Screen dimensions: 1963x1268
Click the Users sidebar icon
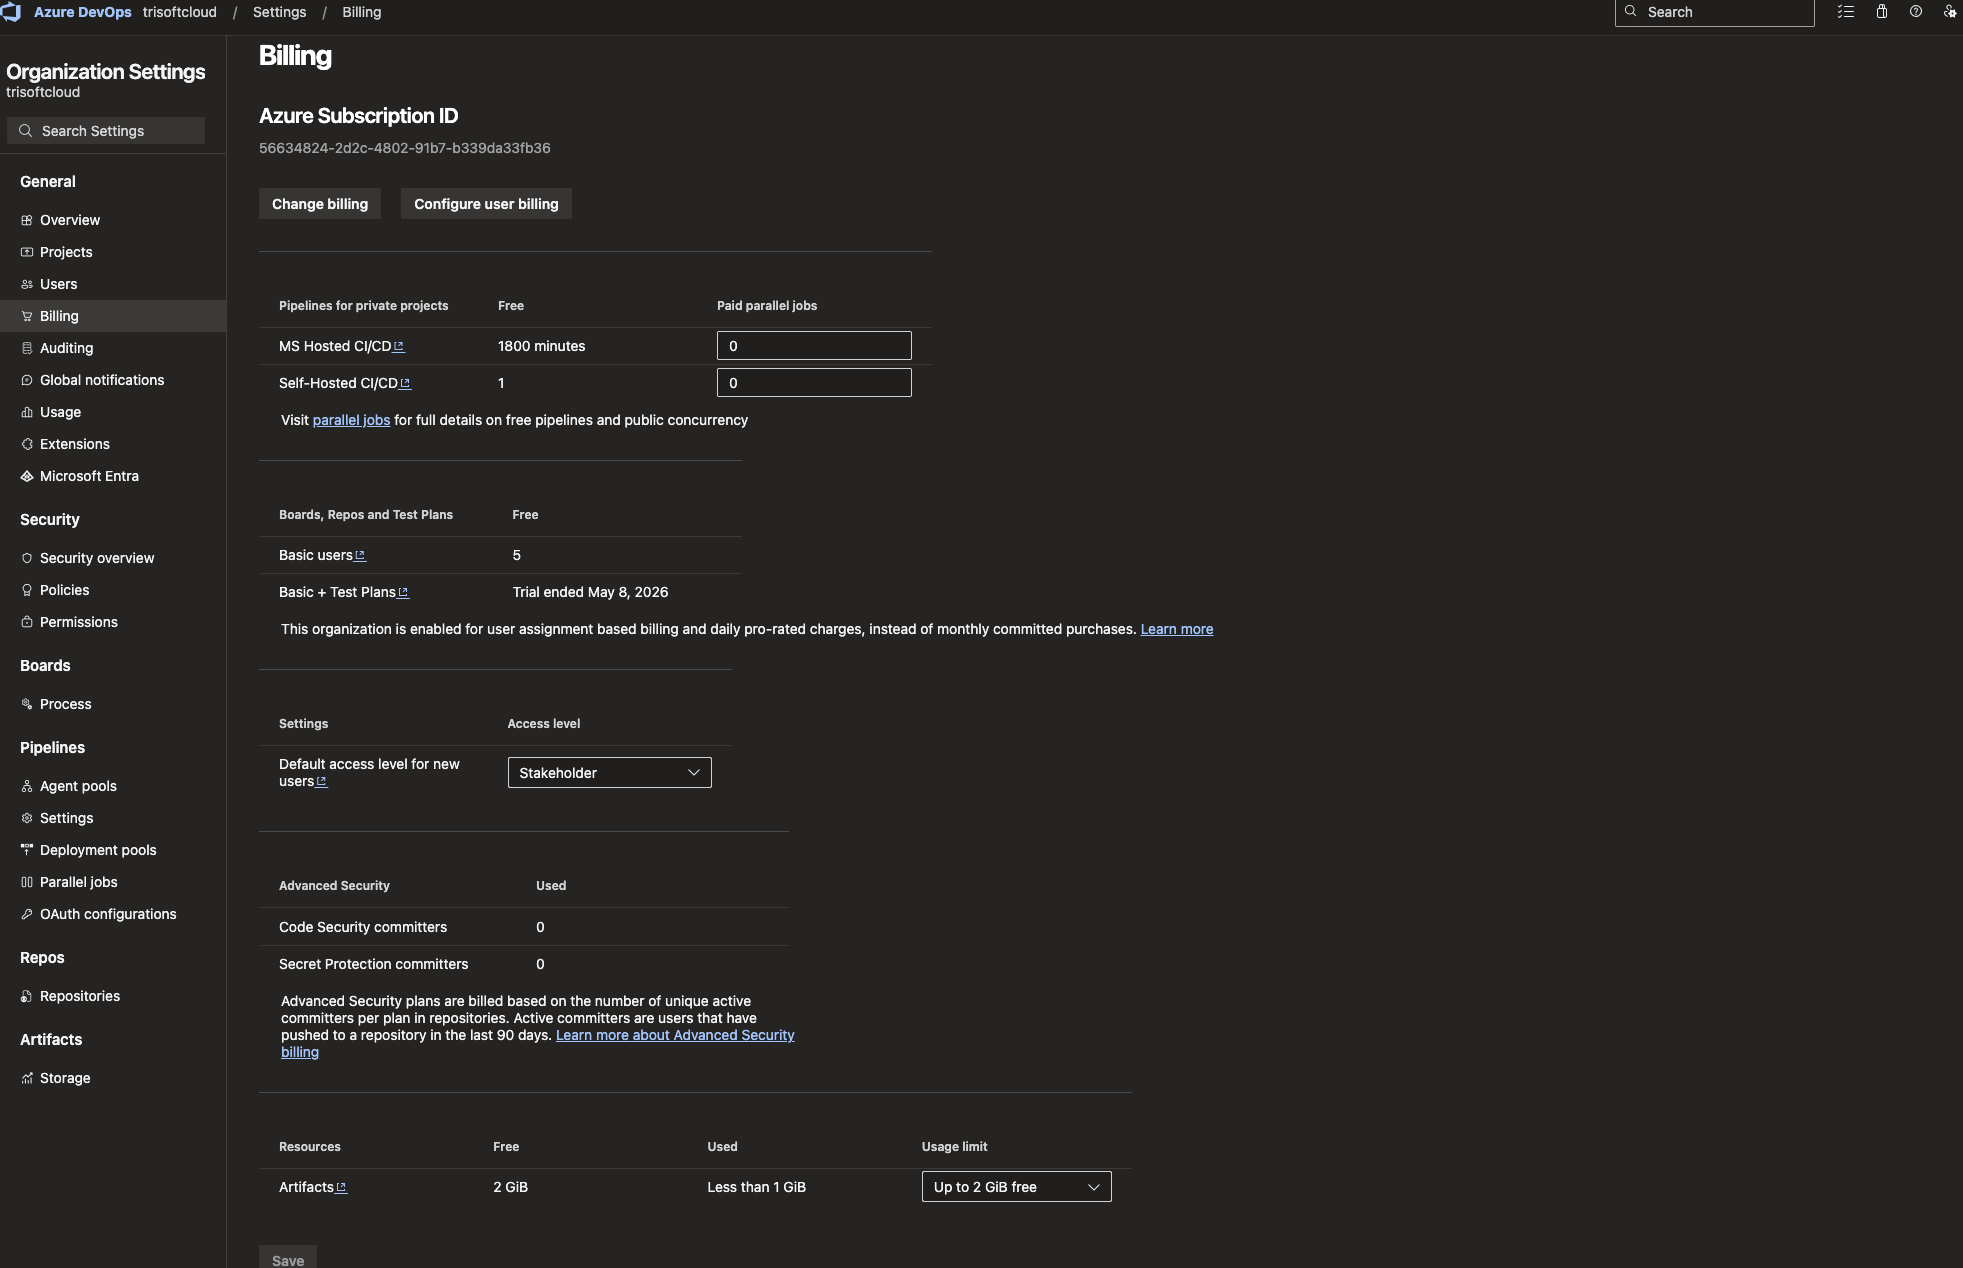tap(27, 284)
